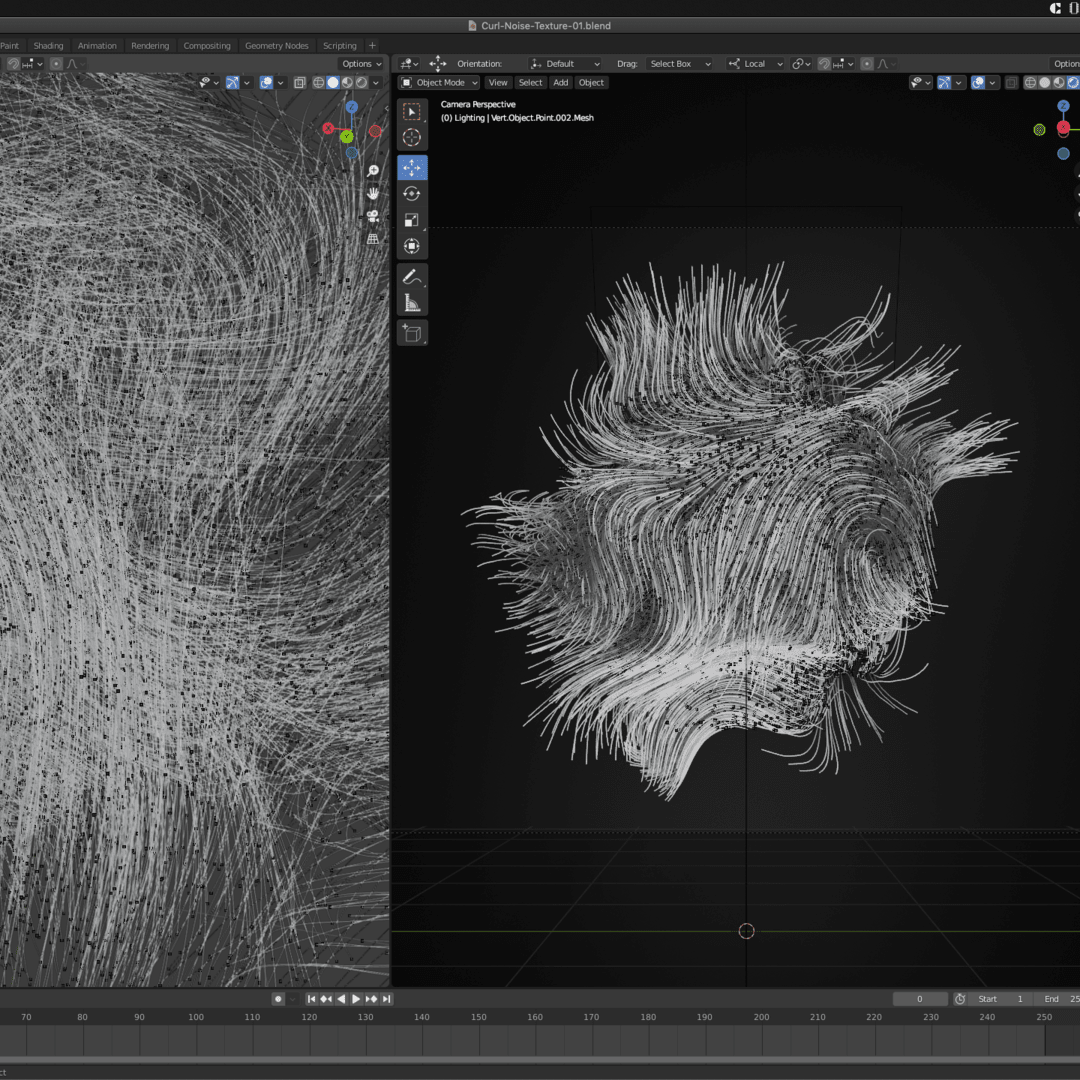Expand the Orientation Default dropdown
The width and height of the screenshot is (1080, 1080).
point(566,64)
